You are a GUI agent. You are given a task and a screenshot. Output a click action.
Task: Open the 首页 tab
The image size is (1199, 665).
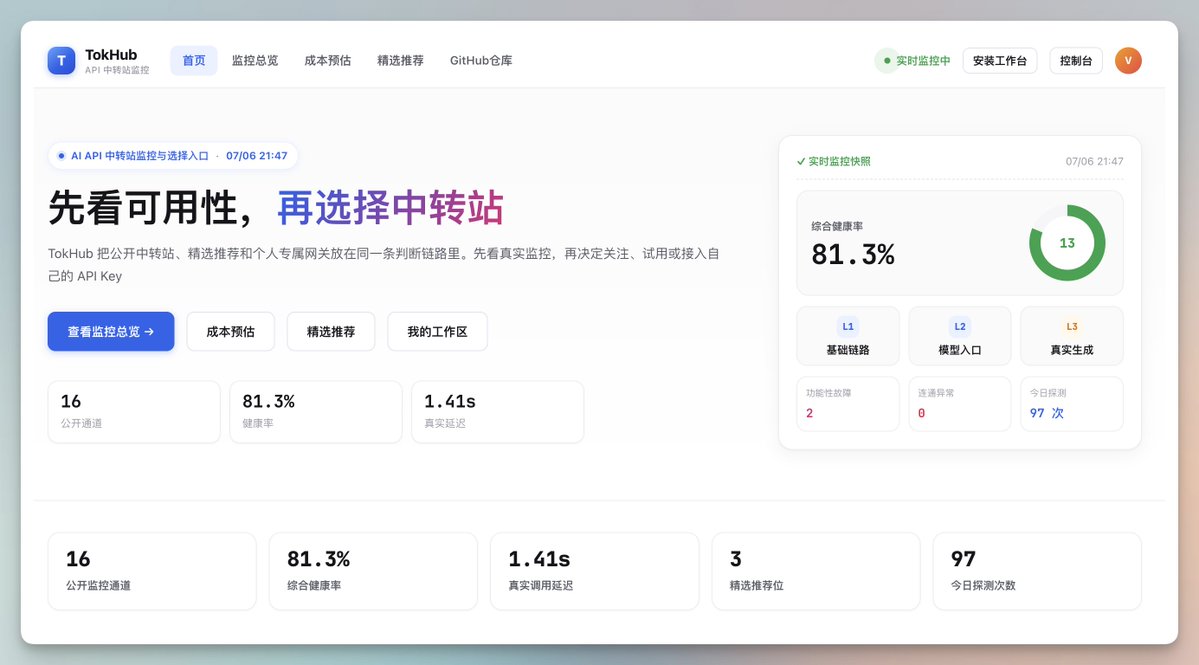193,60
